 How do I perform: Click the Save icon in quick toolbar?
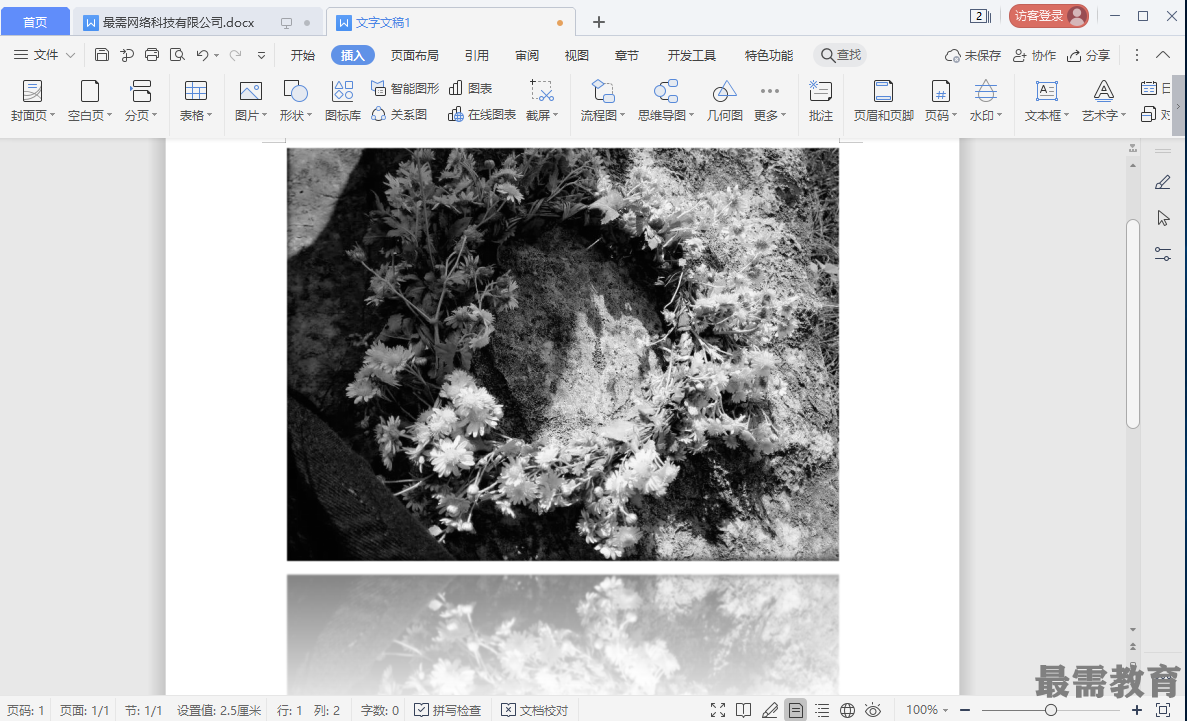click(x=101, y=55)
